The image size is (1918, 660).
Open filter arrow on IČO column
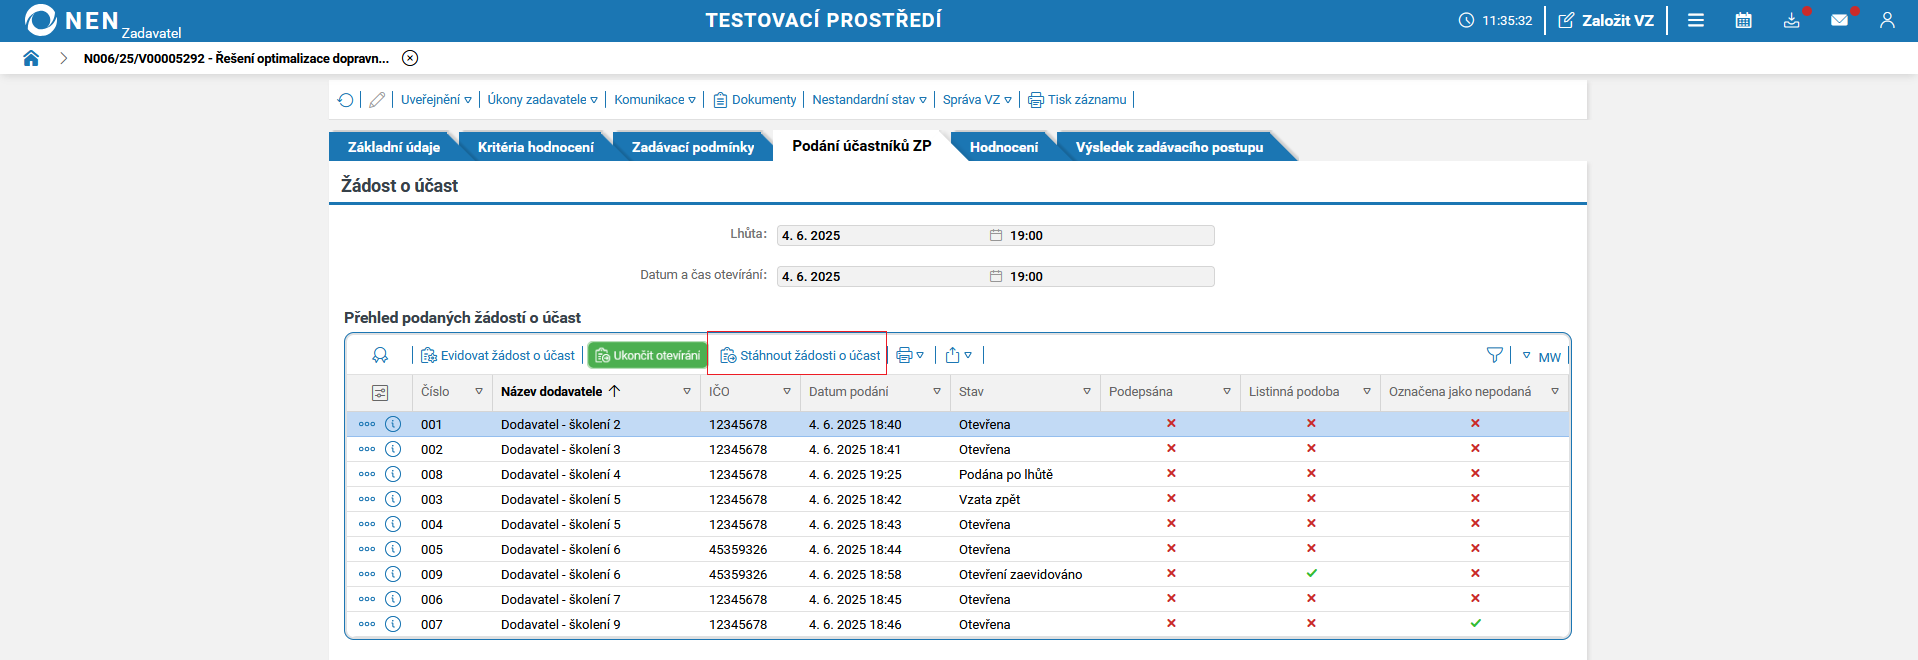(787, 392)
